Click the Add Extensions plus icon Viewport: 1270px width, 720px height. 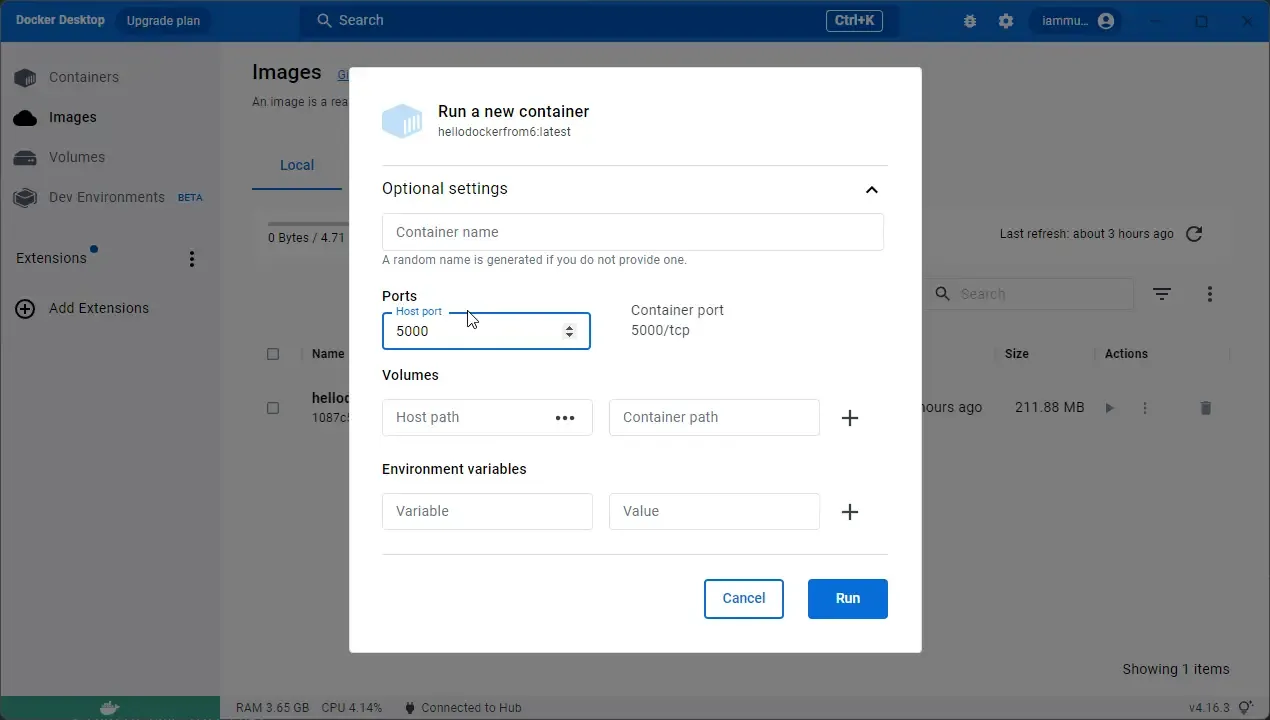(x=25, y=308)
